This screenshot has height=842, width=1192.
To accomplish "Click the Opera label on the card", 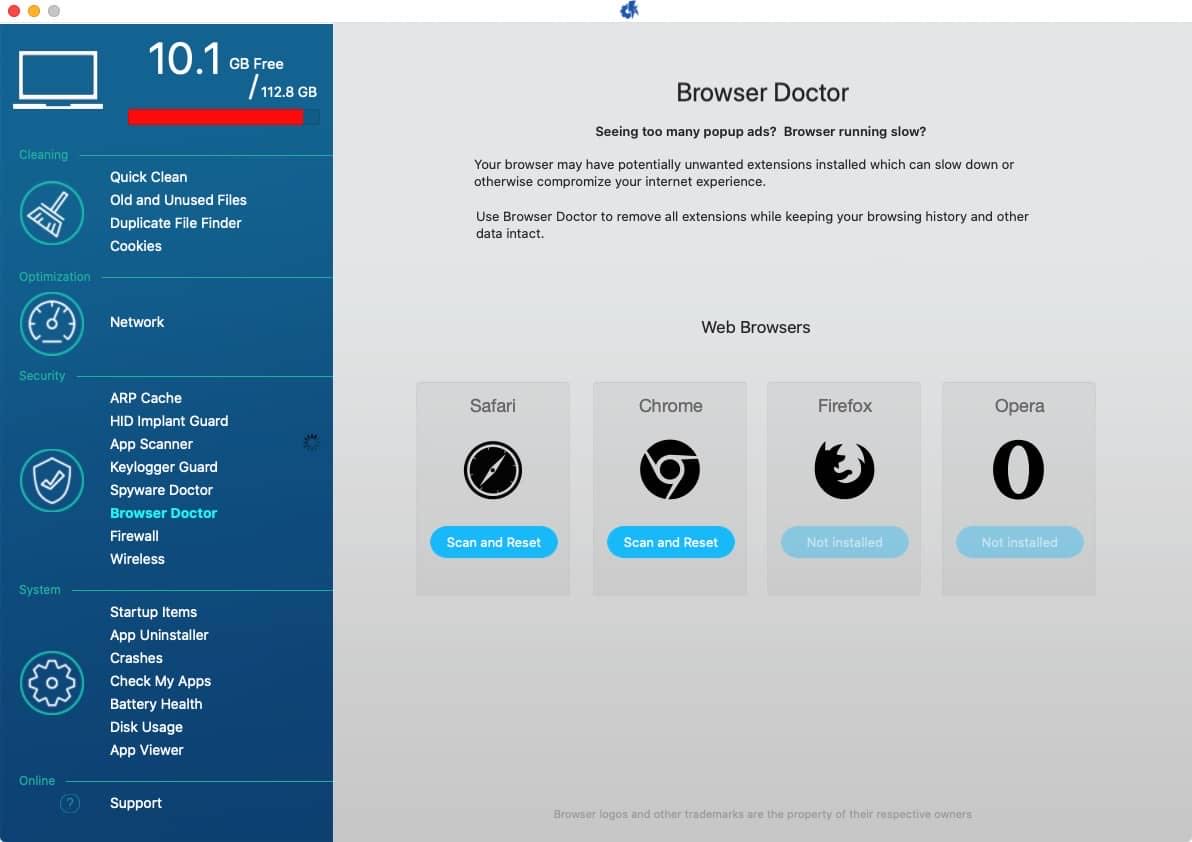I will 1019,406.
